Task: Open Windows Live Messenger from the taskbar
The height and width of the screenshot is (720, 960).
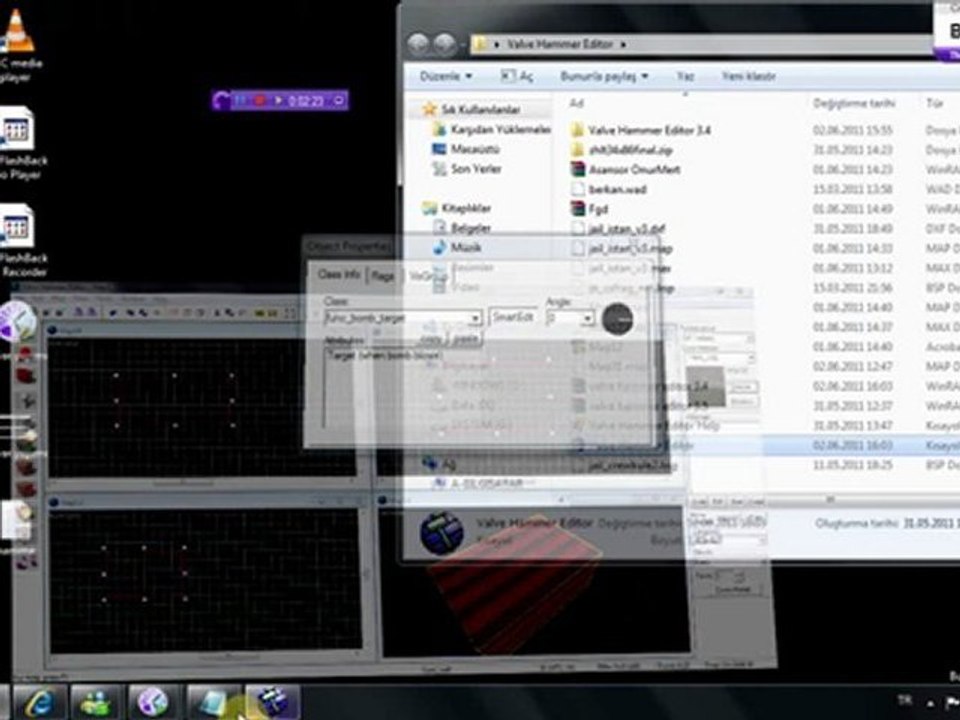Action: coord(97,702)
